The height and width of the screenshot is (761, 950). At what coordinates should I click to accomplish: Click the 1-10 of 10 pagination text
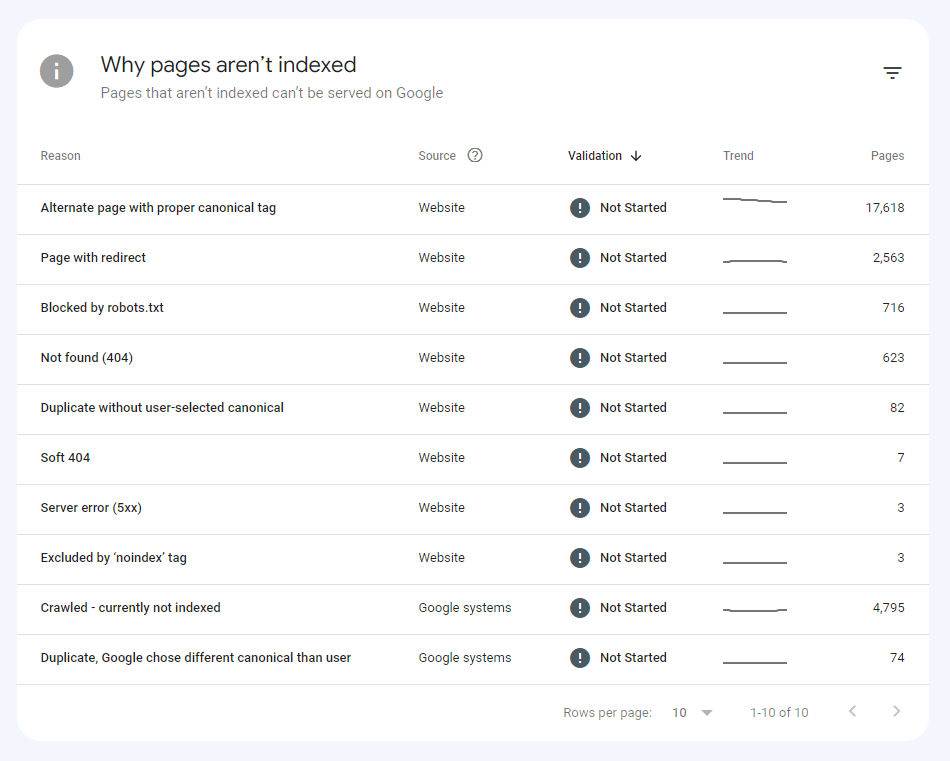(x=779, y=713)
